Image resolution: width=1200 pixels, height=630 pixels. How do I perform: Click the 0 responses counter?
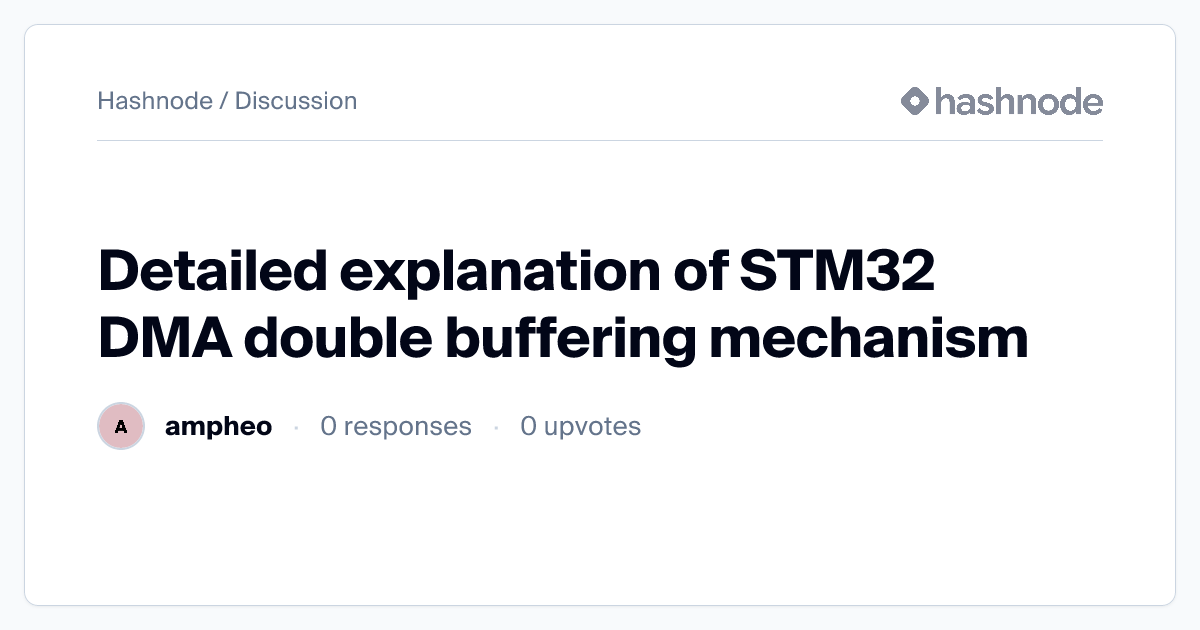click(395, 427)
